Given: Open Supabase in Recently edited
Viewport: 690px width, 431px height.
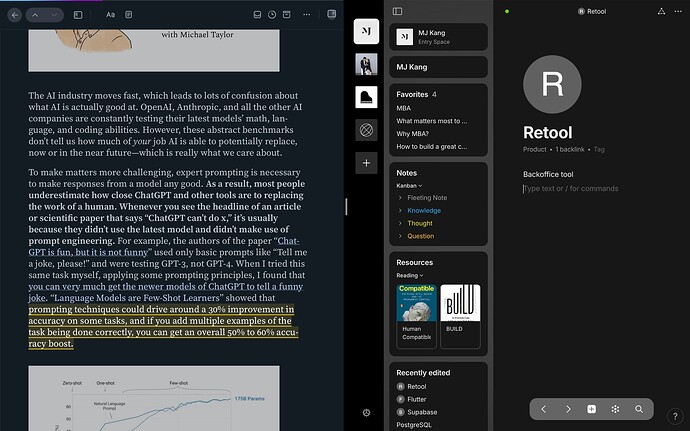Looking at the screenshot, I should click(x=417, y=412).
